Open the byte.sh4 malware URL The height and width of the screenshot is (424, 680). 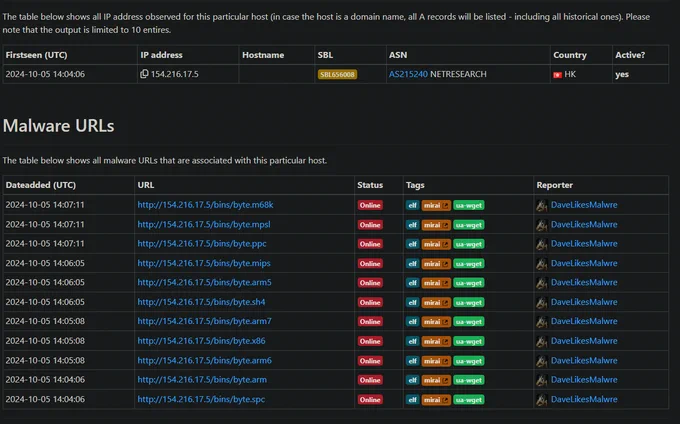point(202,302)
